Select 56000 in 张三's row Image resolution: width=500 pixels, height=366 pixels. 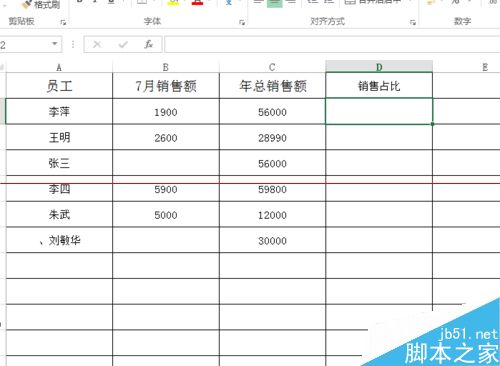click(272, 163)
